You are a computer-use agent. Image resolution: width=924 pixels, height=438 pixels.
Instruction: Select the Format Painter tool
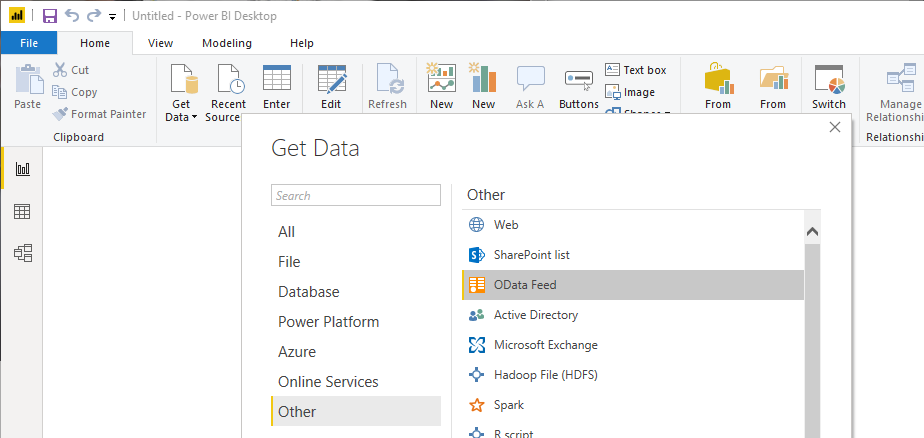point(99,114)
